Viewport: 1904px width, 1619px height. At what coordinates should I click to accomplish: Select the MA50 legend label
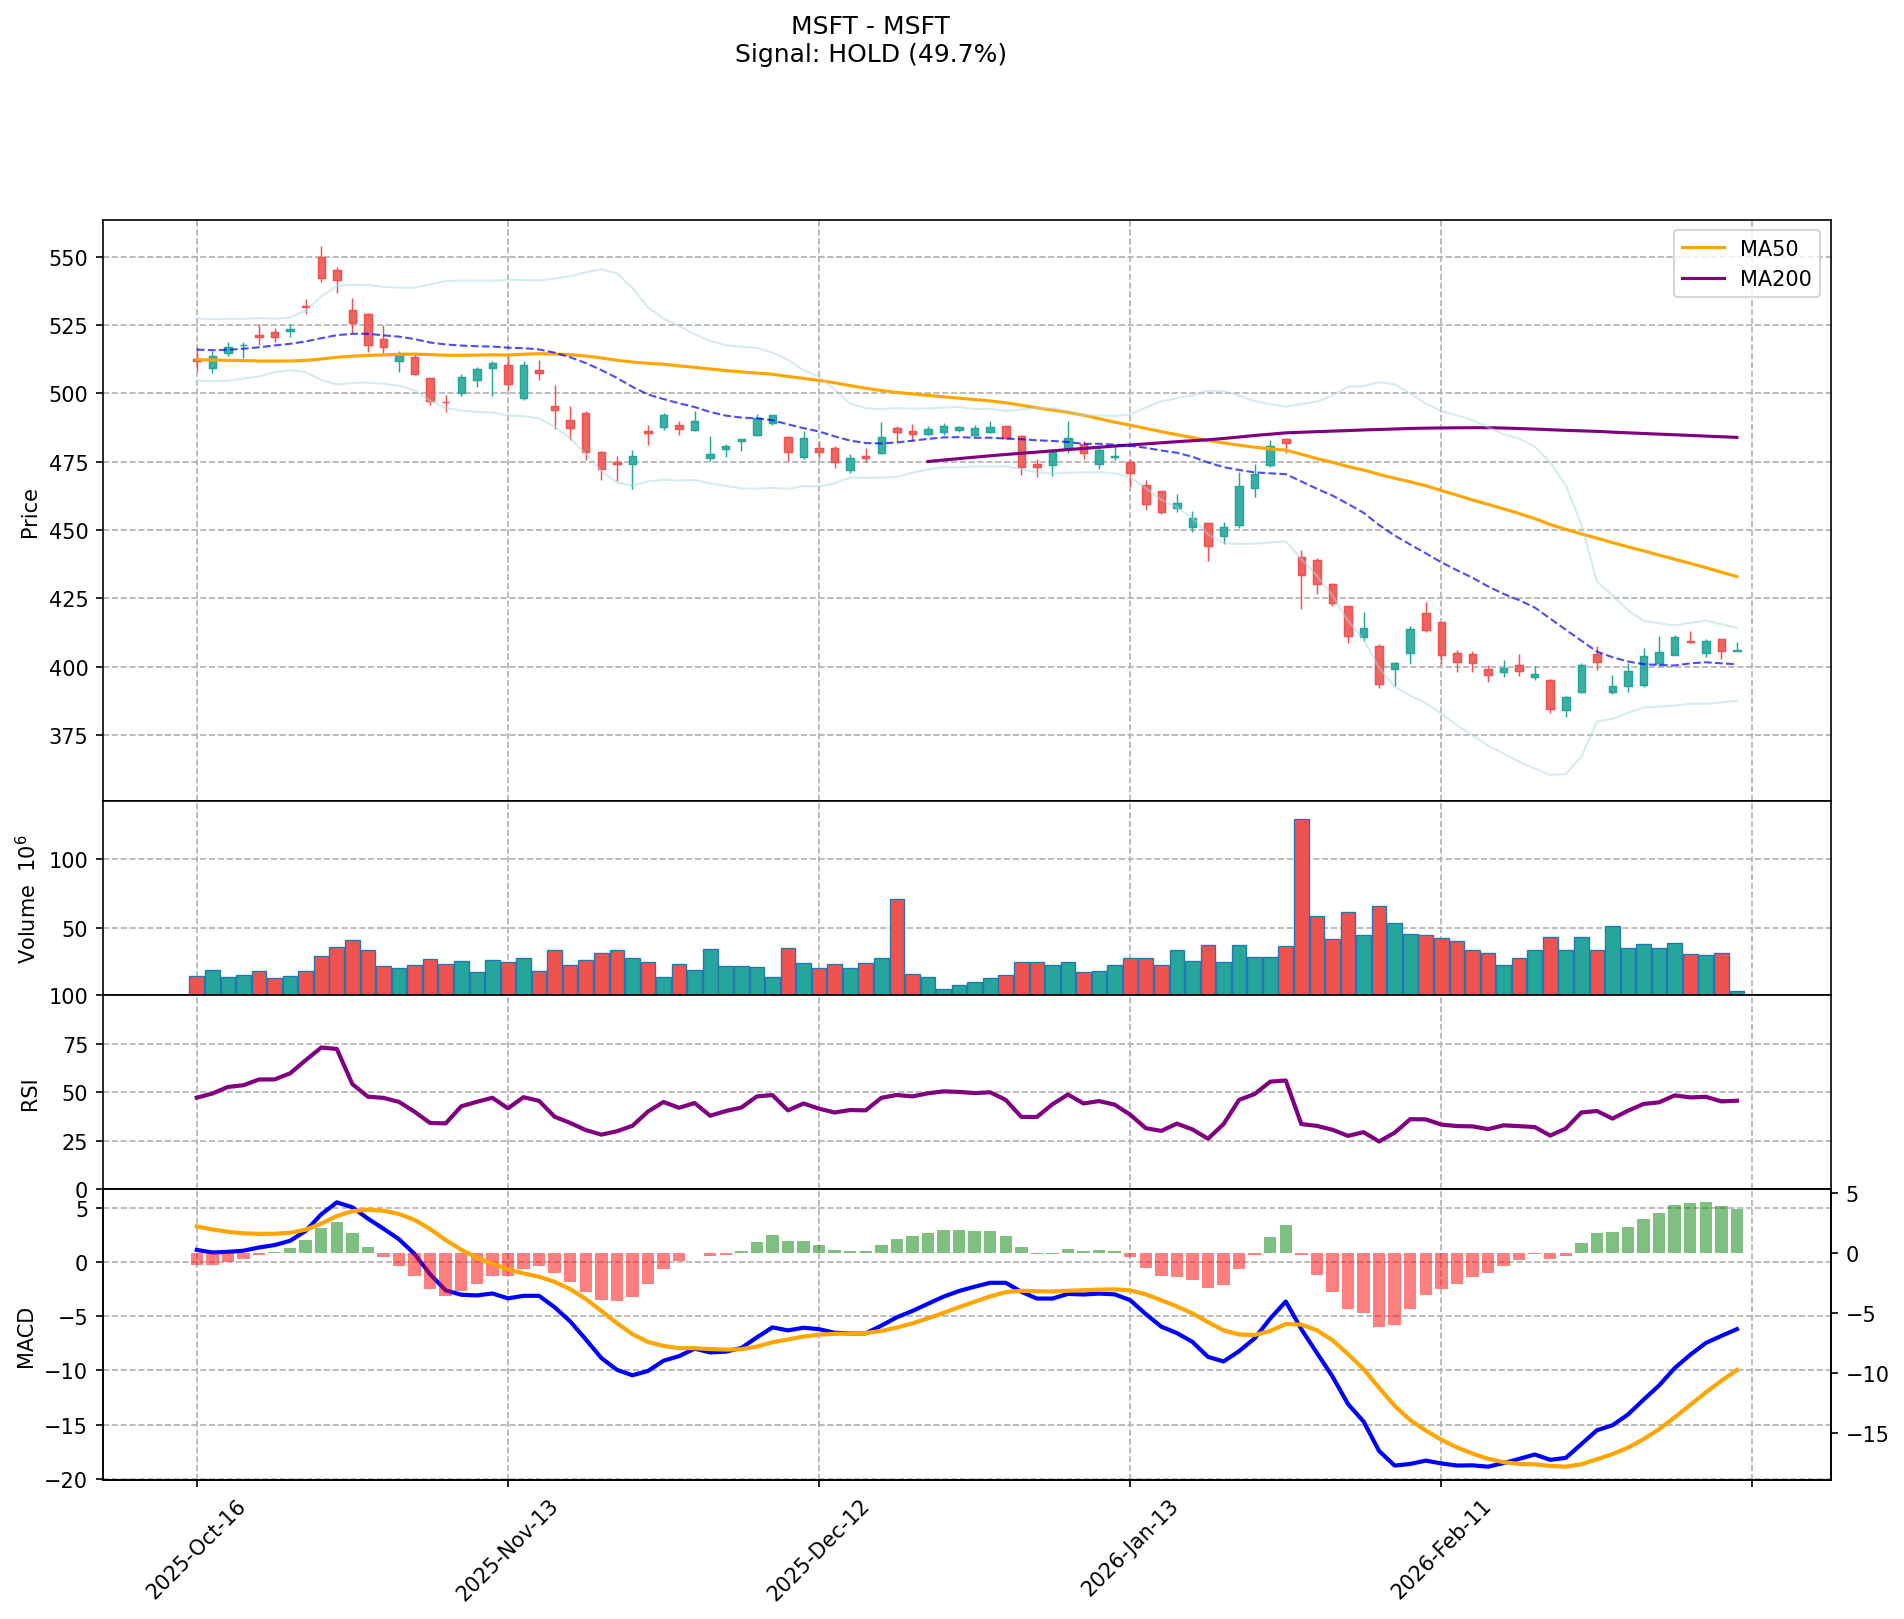(1769, 247)
